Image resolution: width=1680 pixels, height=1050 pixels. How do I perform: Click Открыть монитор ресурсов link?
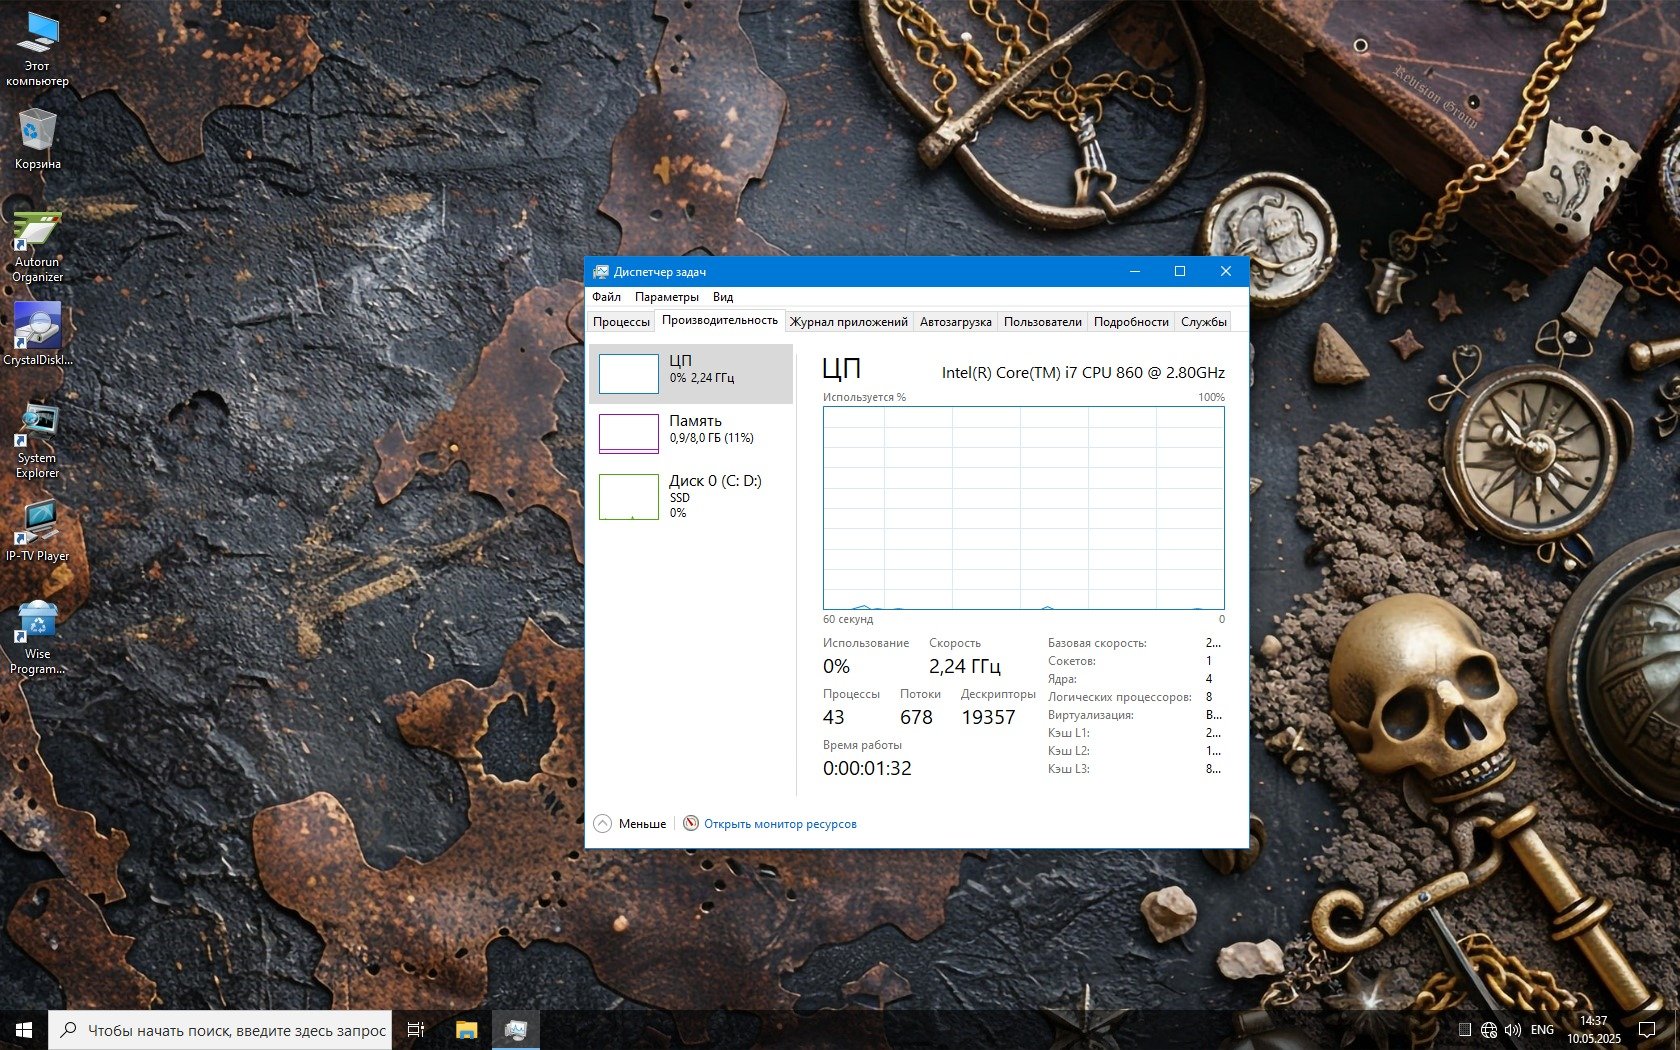click(x=780, y=824)
